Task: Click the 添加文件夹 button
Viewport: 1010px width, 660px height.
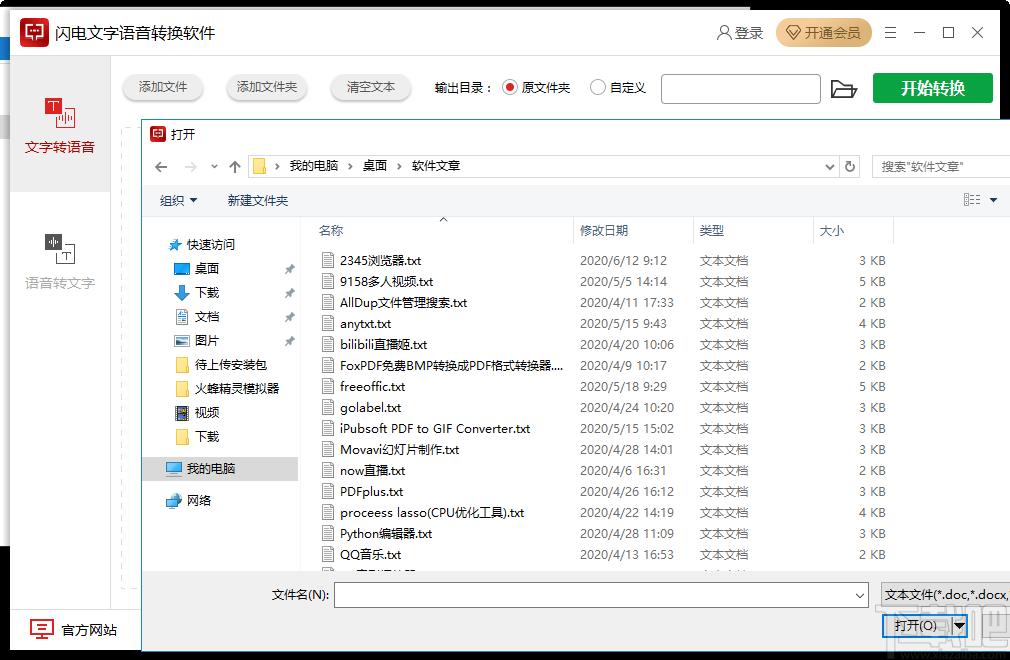Action: point(267,87)
